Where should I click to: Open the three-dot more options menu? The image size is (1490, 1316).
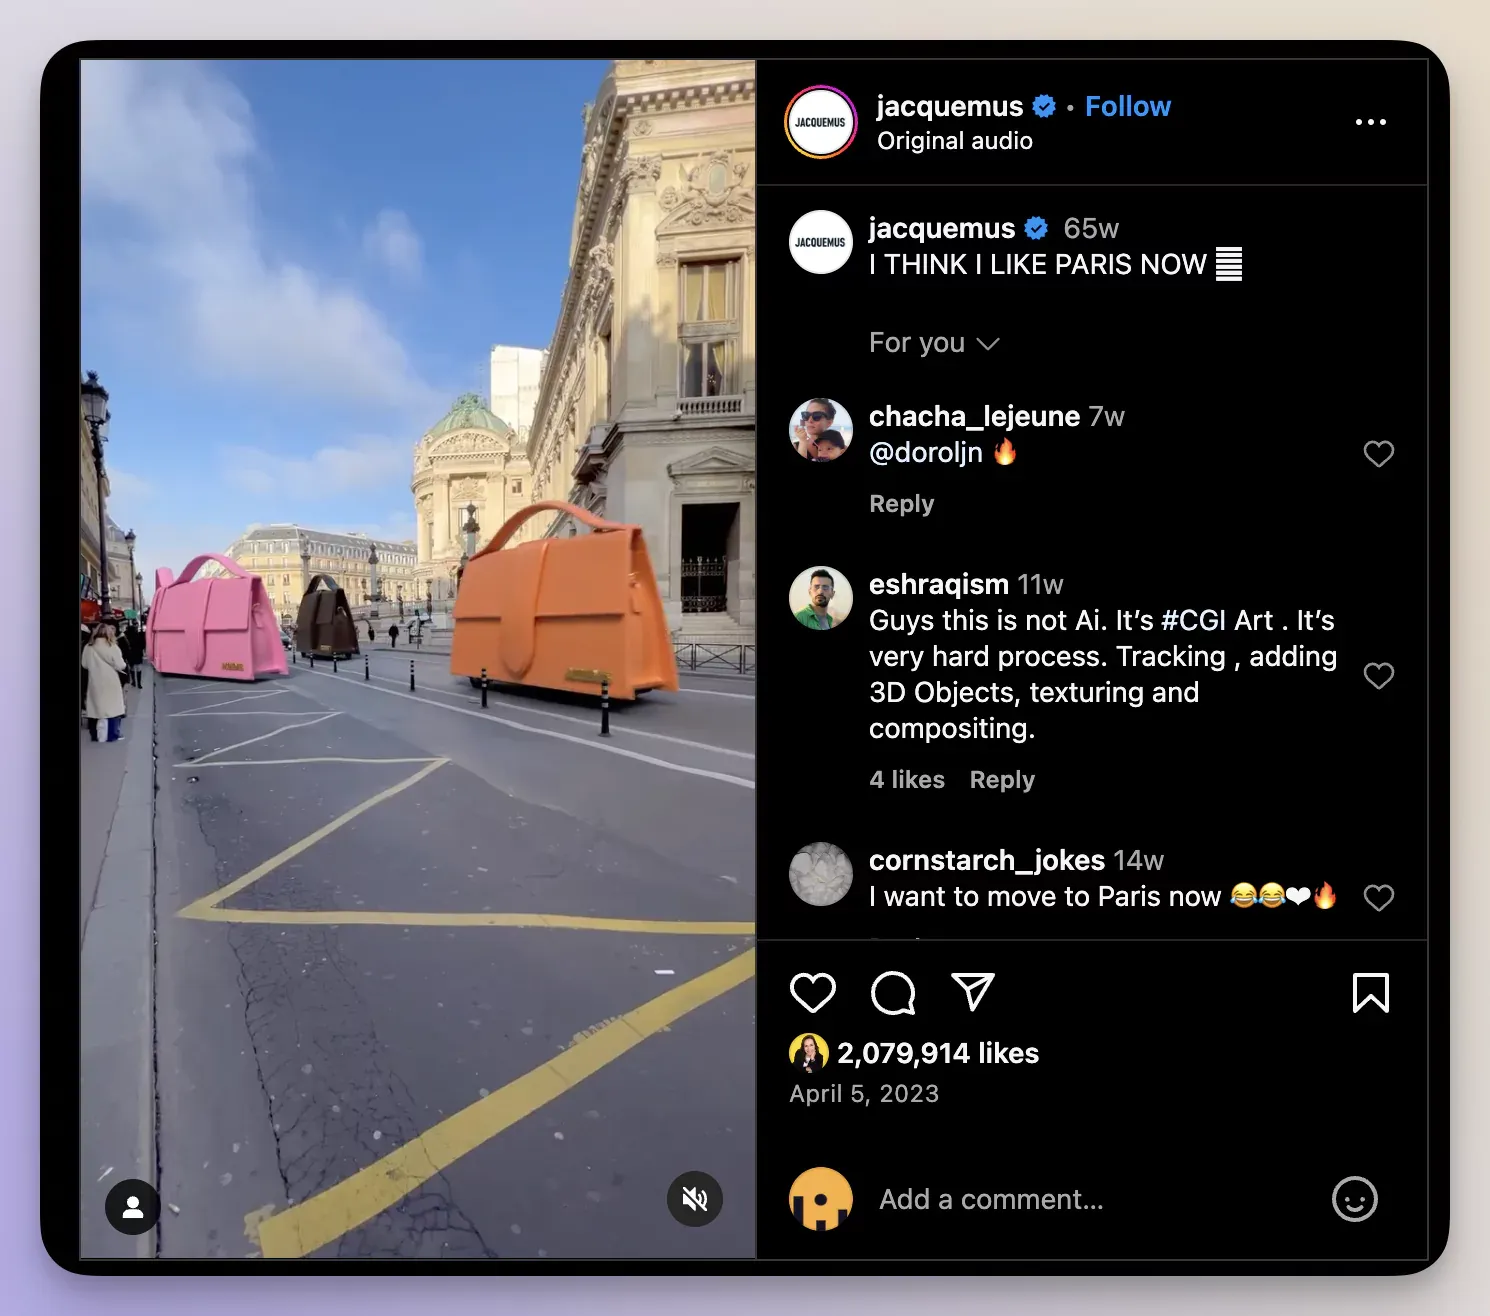[x=1371, y=122]
